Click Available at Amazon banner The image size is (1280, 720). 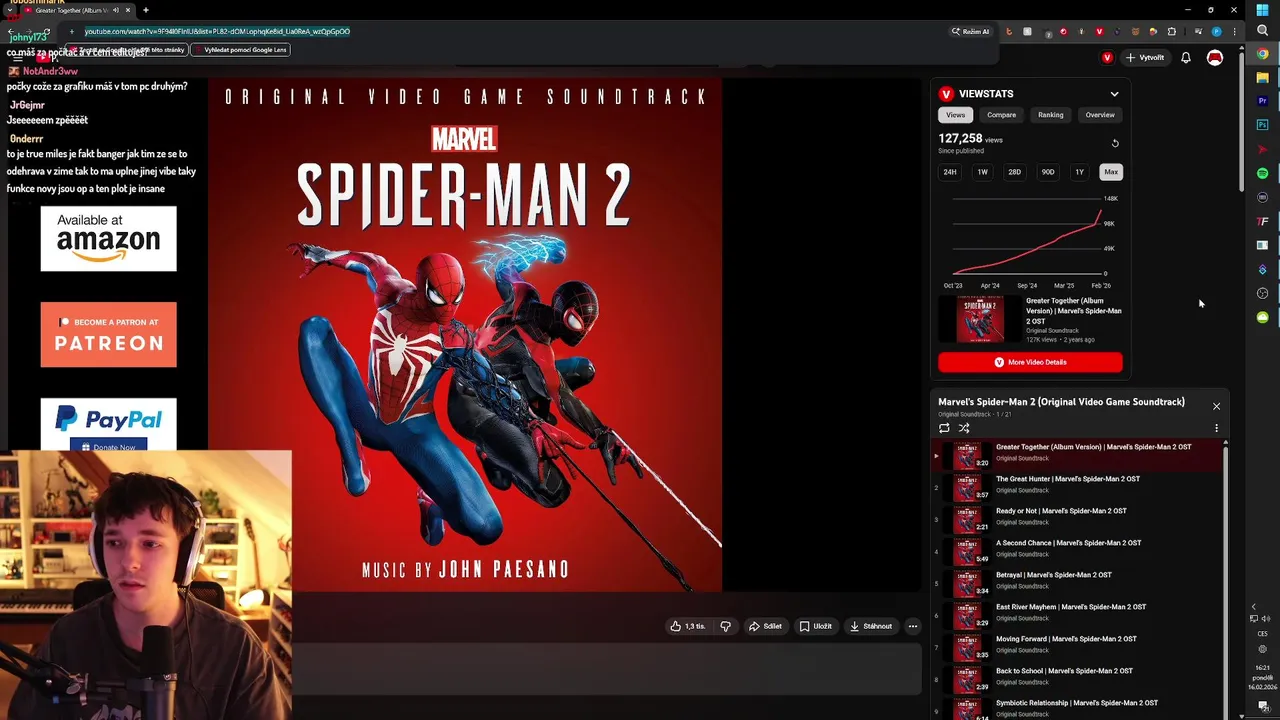tap(108, 238)
